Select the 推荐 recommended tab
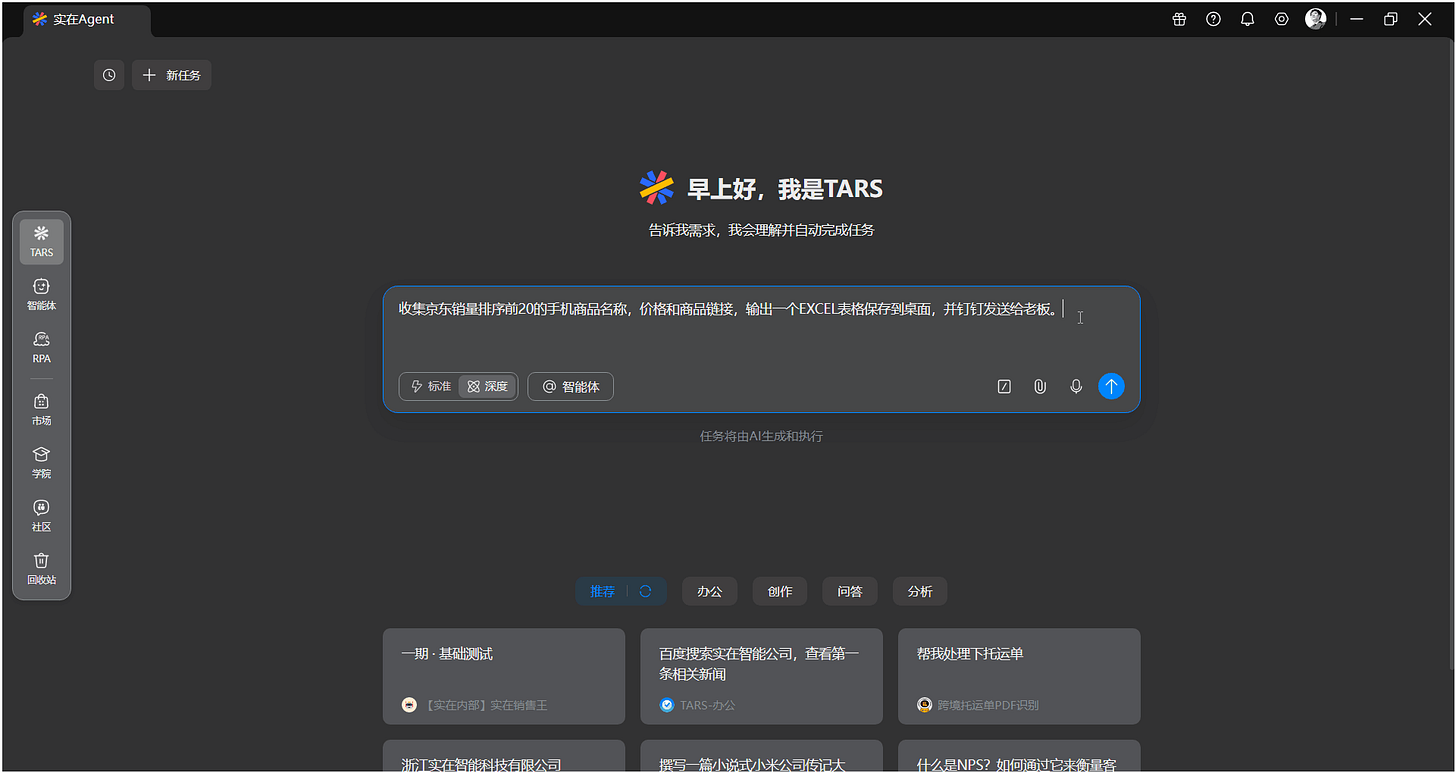Viewport: 1456px width, 773px height. (x=602, y=591)
